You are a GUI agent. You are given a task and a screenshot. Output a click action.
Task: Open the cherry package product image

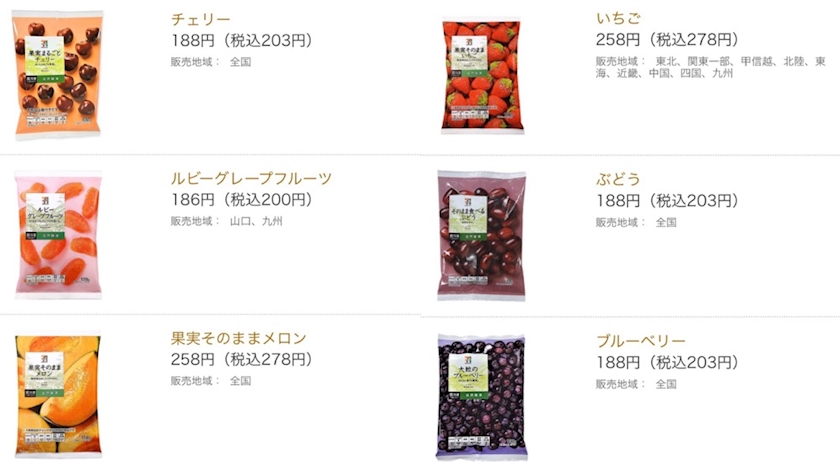point(58,75)
